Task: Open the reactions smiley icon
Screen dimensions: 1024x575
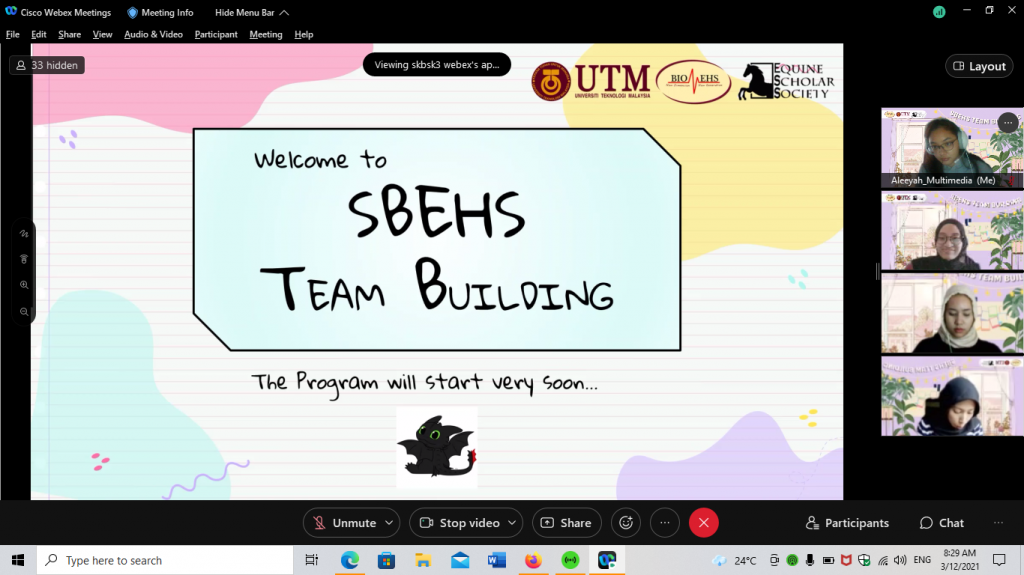Action: (x=626, y=522)
